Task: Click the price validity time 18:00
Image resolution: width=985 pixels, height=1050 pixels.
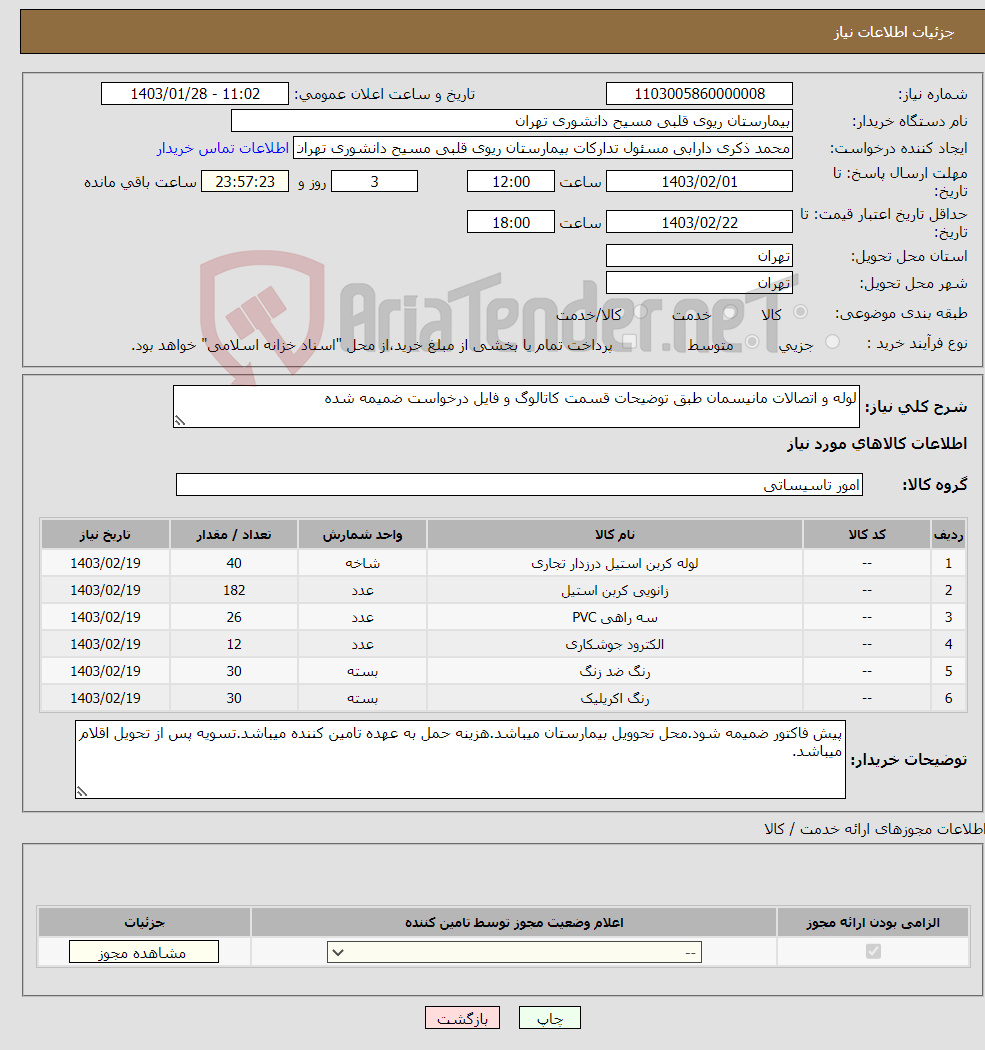Action: click(511, 222)
